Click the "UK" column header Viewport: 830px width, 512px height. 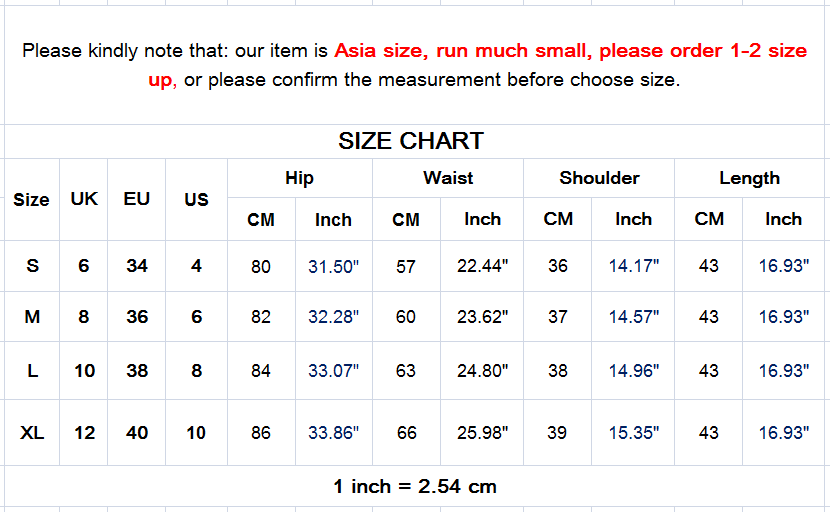(x=84, y=199)
